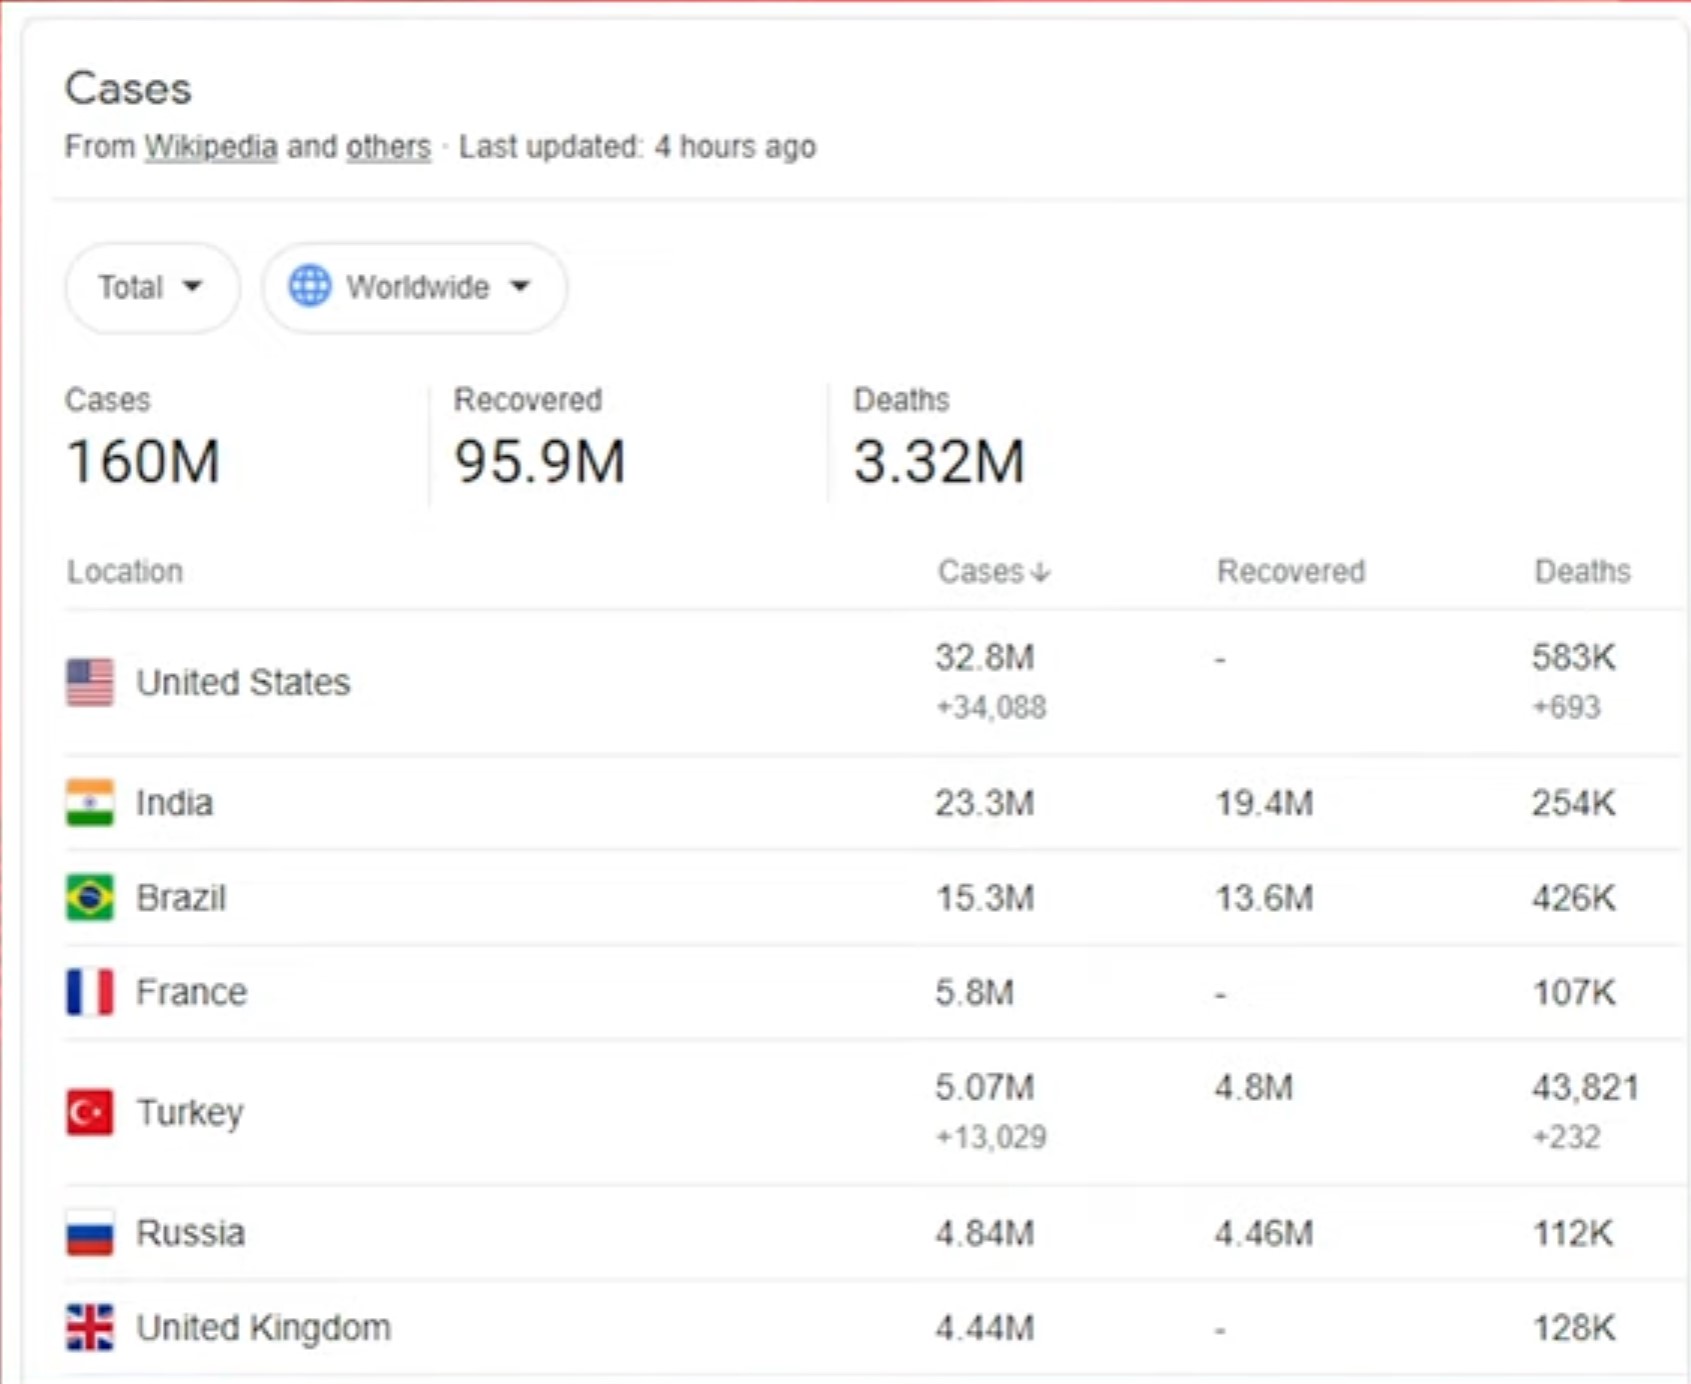1691x1384 pixels.
Task: Select the United States row name
Action: point(243,683)
